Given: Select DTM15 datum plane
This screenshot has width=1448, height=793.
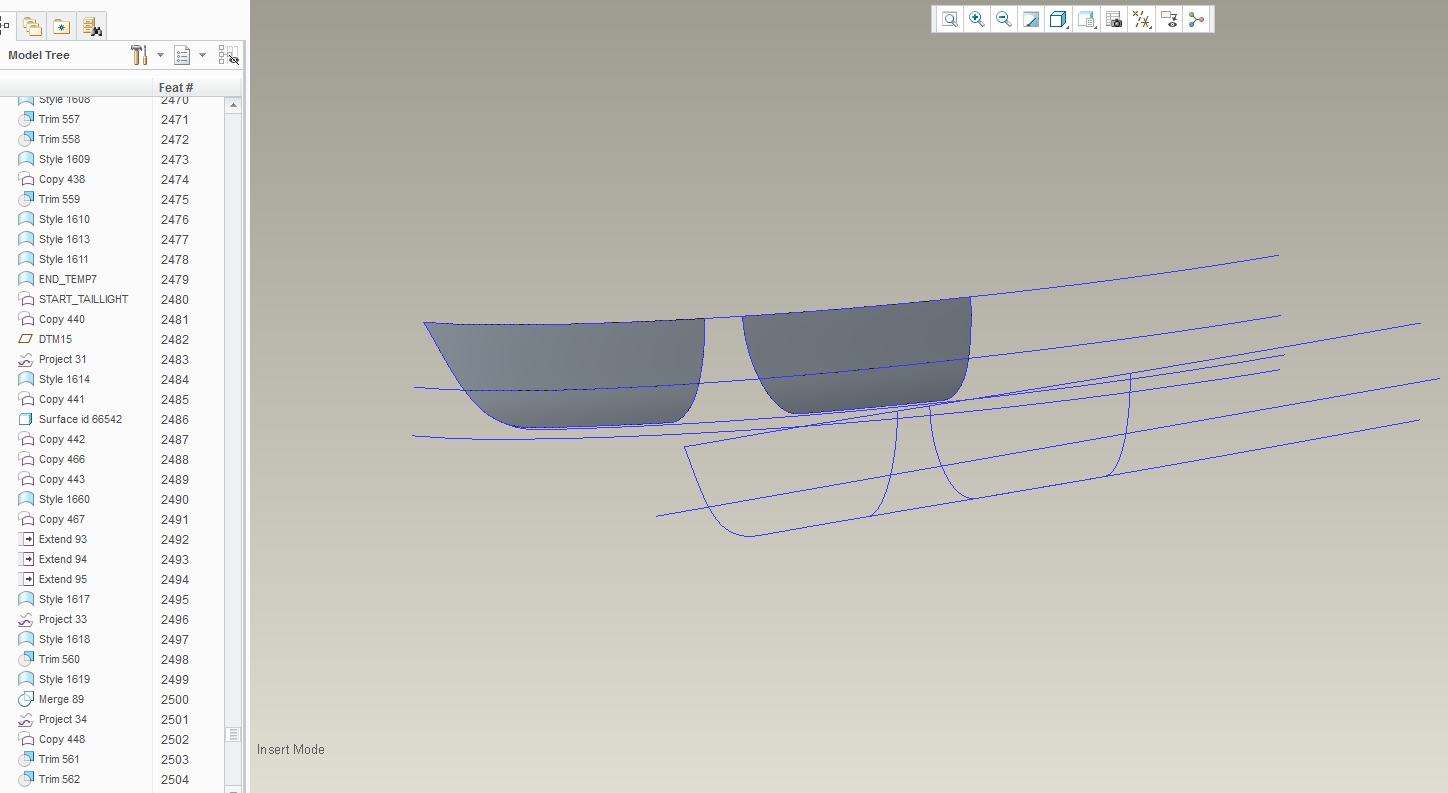Looking at the screenshot, I should 55,339.
